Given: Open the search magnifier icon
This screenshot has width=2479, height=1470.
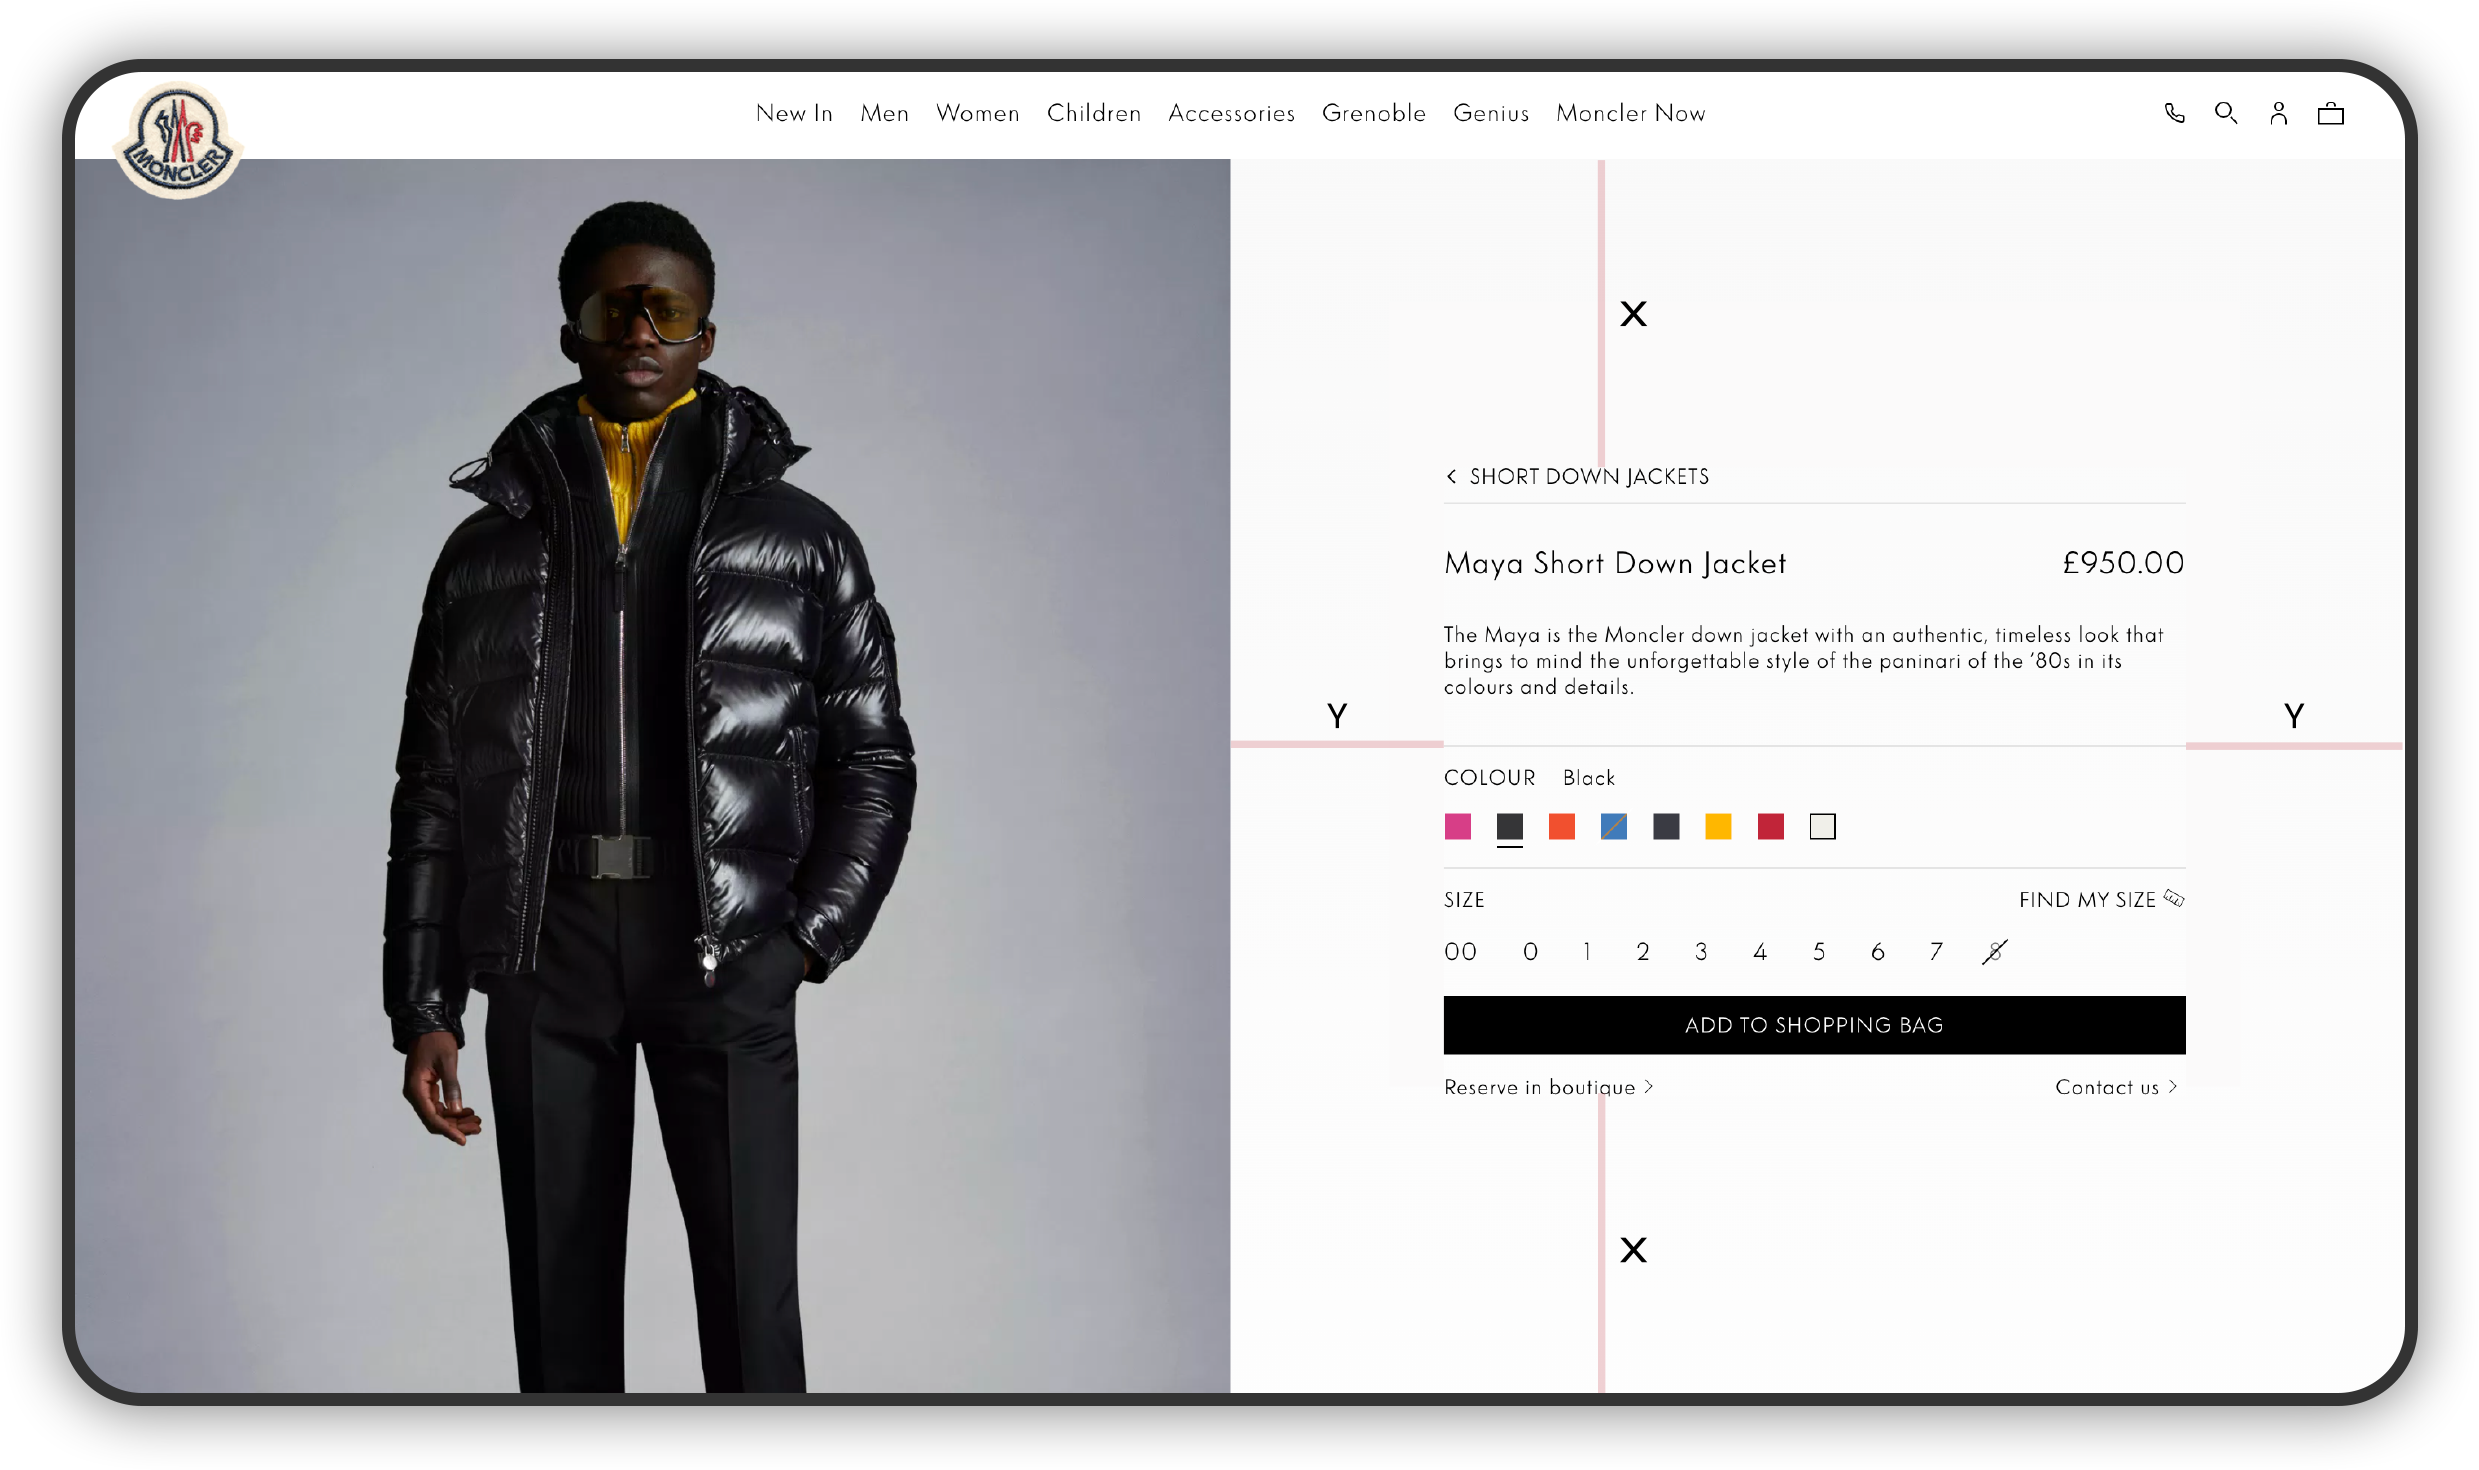Looking at the screenshot, I should point(2226,113).
